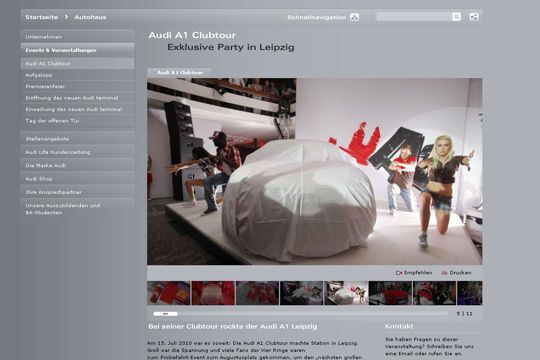Open Tag der offenen Tür entry

pyautogui.click(x=77, y=121)
